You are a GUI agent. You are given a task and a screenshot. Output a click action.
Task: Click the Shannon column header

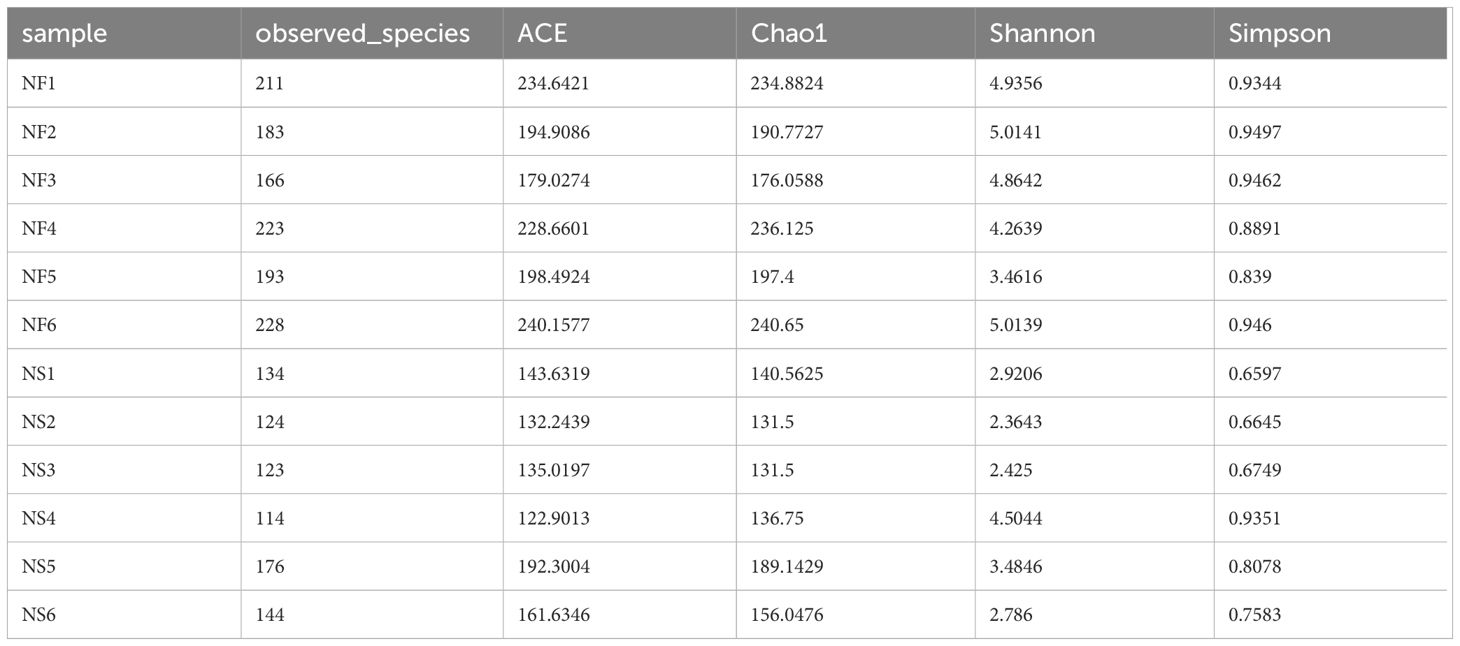[x=1042, y=33]
